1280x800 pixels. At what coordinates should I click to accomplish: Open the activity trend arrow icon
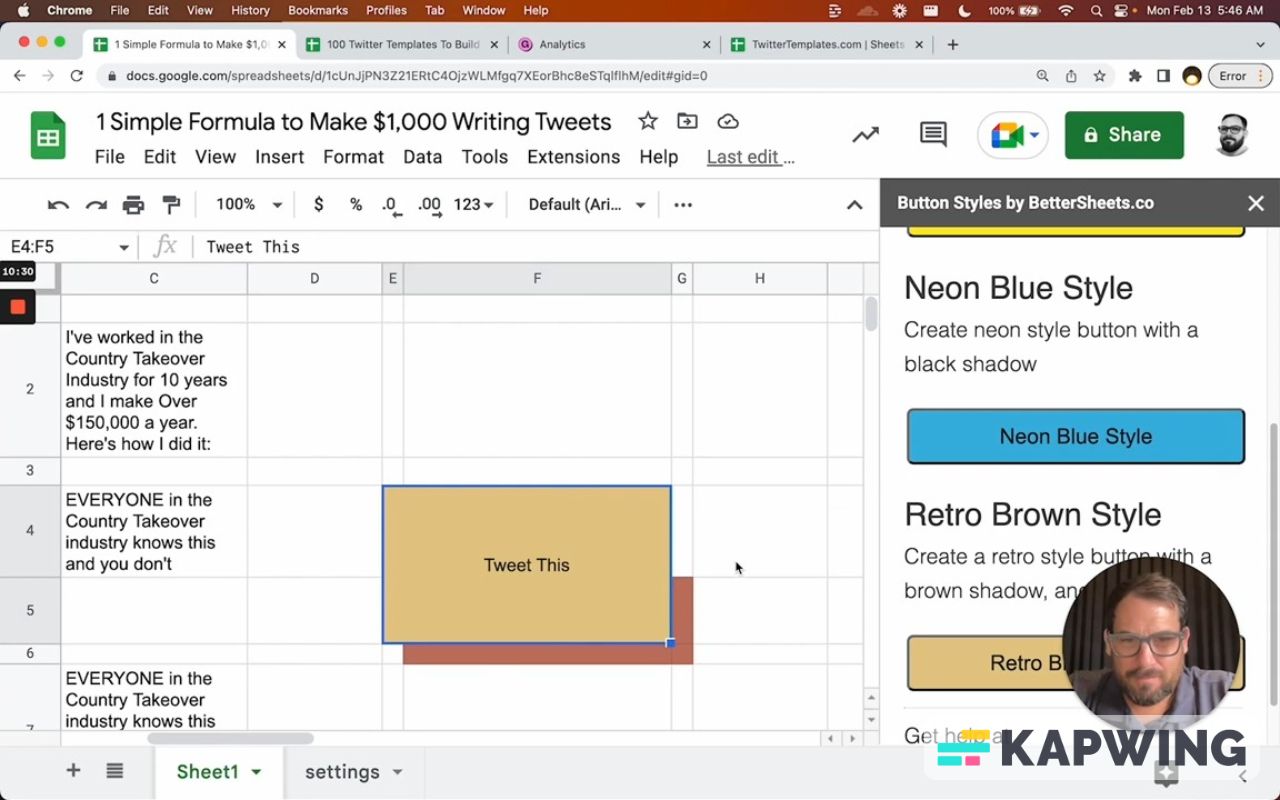coord(866,135)
